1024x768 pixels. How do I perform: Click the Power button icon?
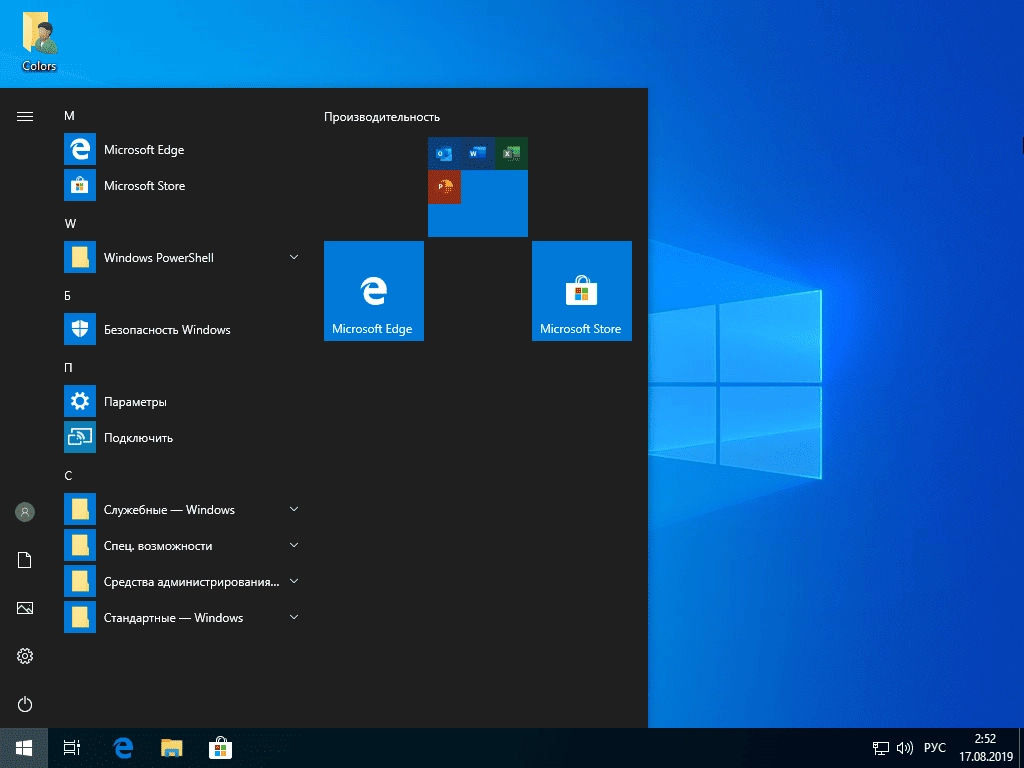point(25,704)
